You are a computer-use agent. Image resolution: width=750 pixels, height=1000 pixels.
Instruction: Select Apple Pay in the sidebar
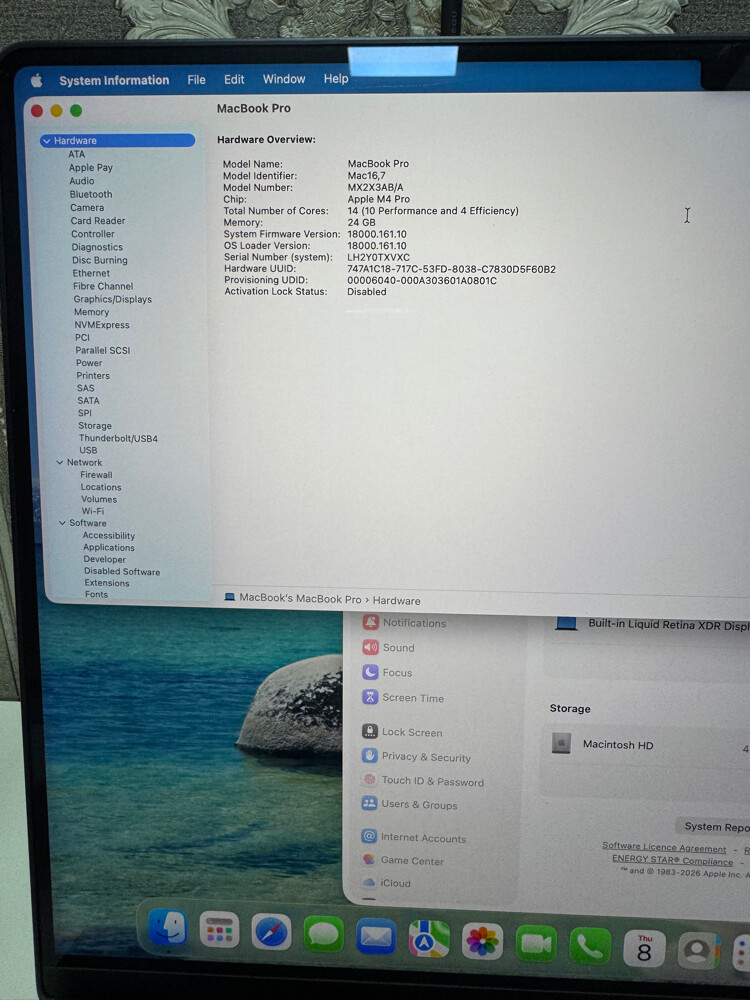pyautogui.click(x=91, y=168)
